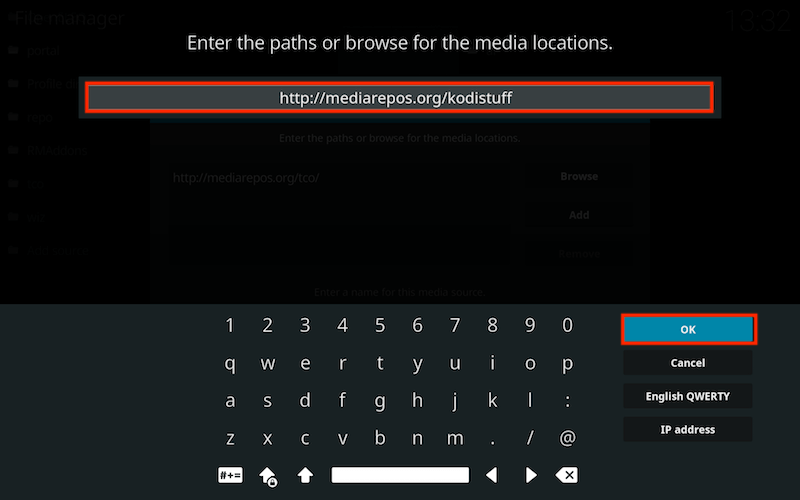The width and height of the screenshot is (800, 500).
Task: Tap the @ symbol key
Action: (567, 438)
